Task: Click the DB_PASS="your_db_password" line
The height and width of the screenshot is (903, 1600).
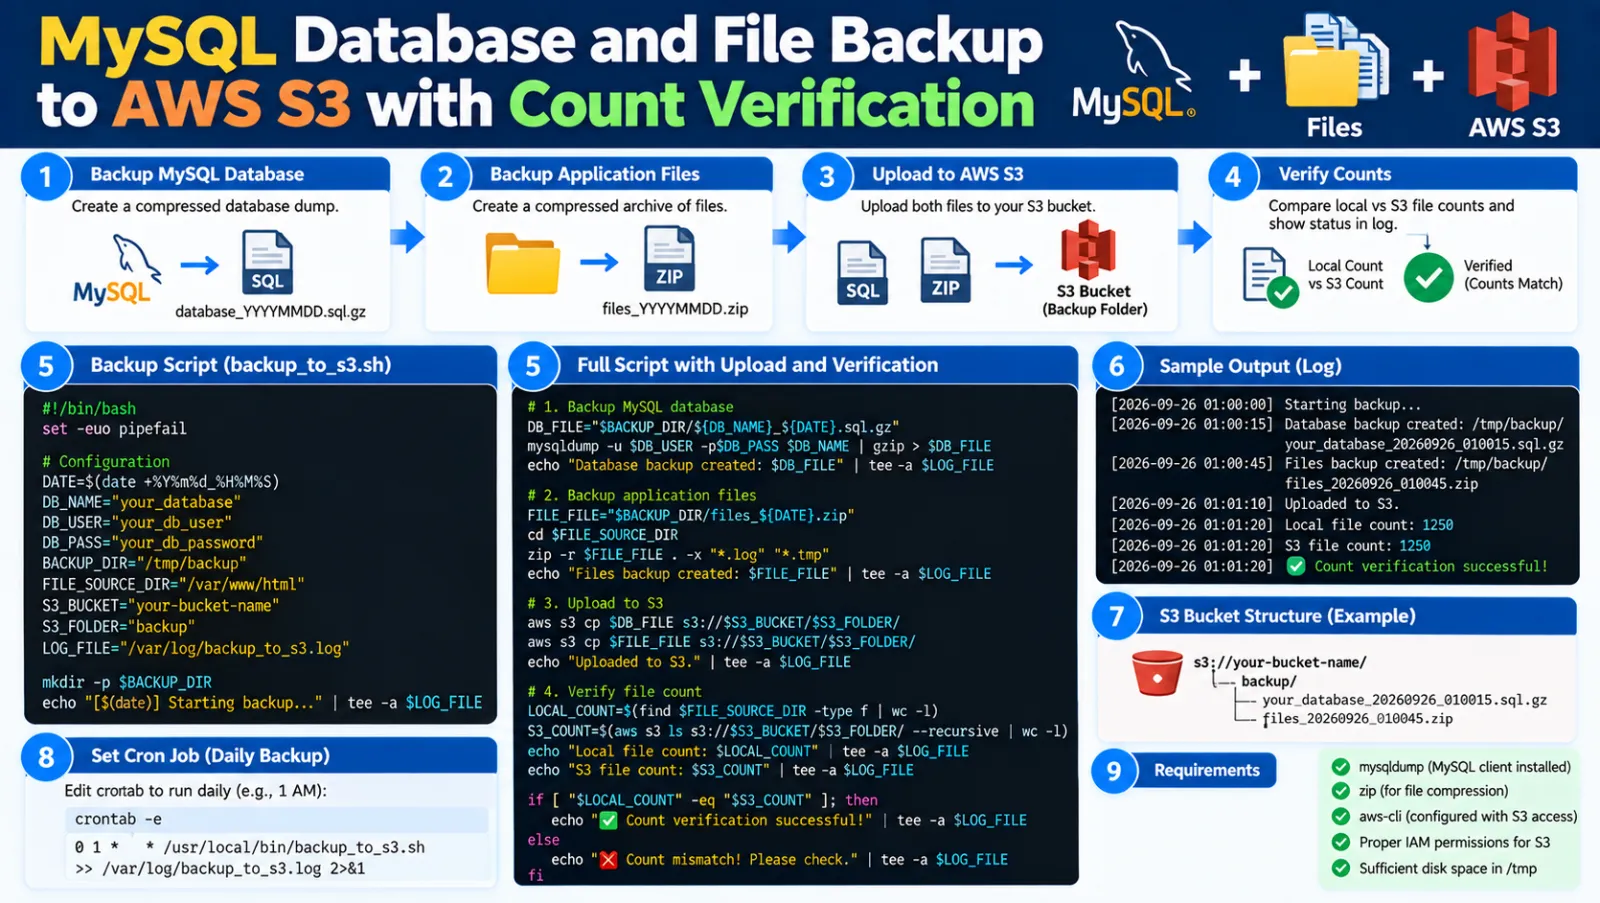Action: (x=152, y=543)
